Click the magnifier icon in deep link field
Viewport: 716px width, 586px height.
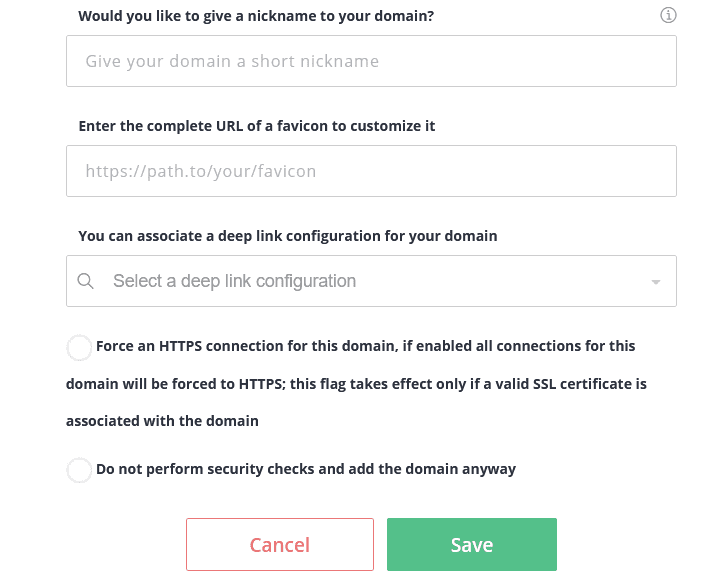point(85,281)
